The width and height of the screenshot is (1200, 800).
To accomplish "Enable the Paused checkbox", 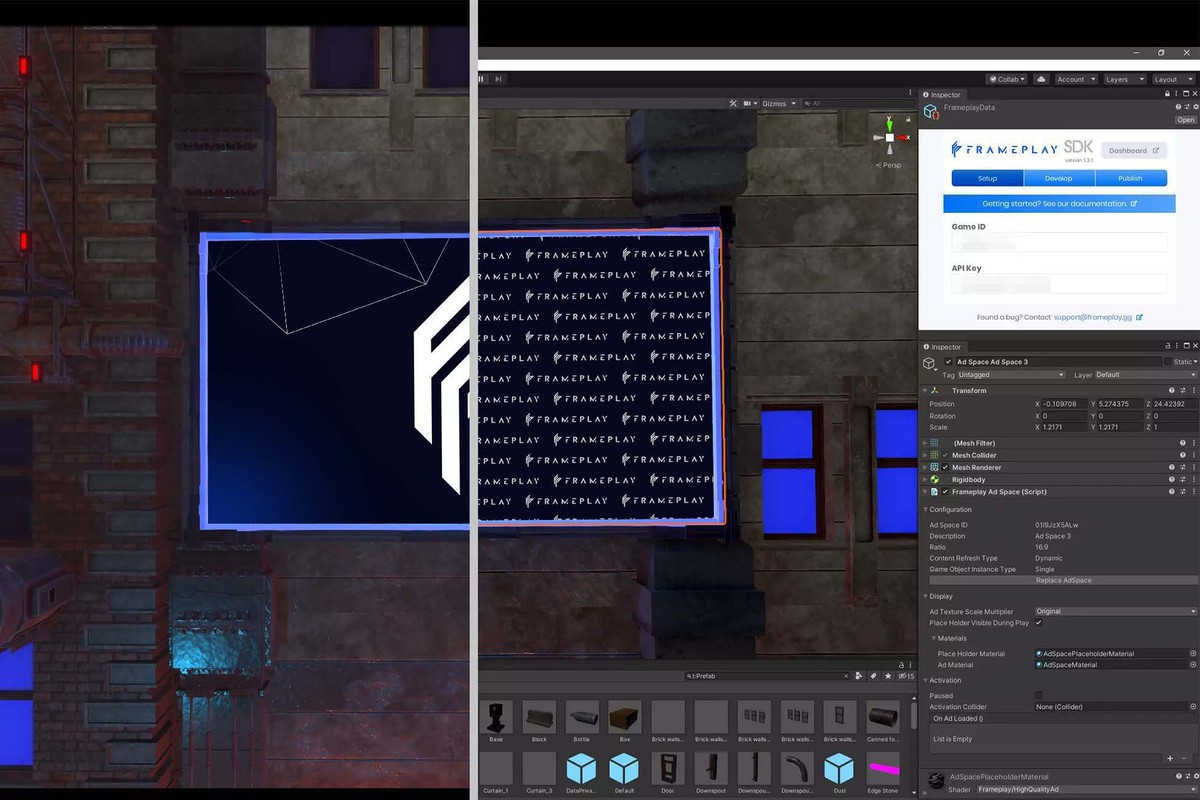I will click(x=1039, y=695).
